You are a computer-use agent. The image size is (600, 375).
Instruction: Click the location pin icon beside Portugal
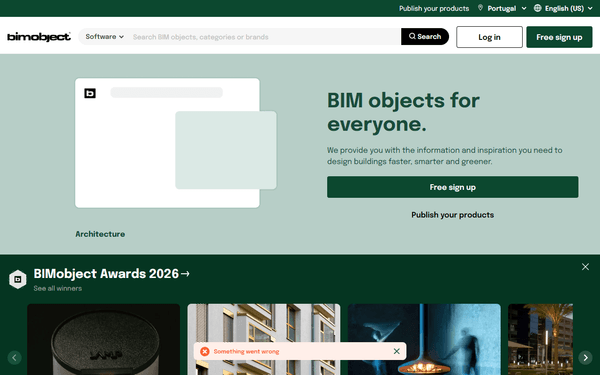point(480,8)
